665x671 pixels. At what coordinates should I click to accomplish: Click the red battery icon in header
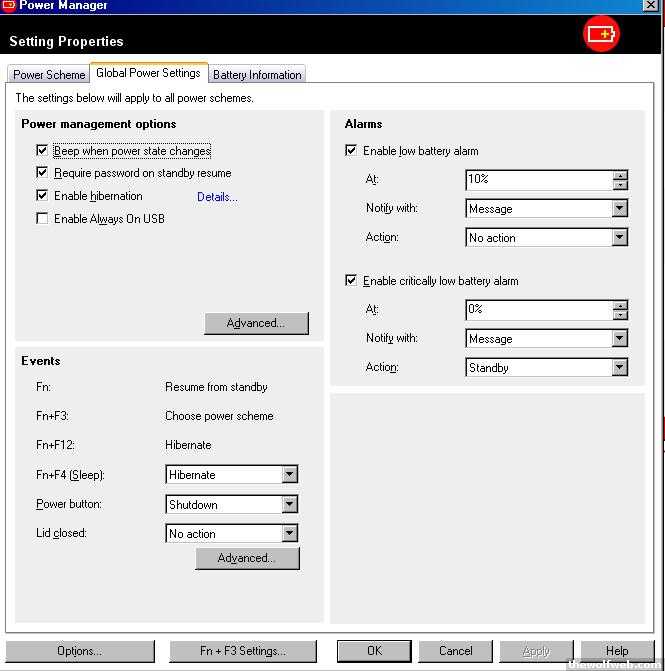point(601,35)
